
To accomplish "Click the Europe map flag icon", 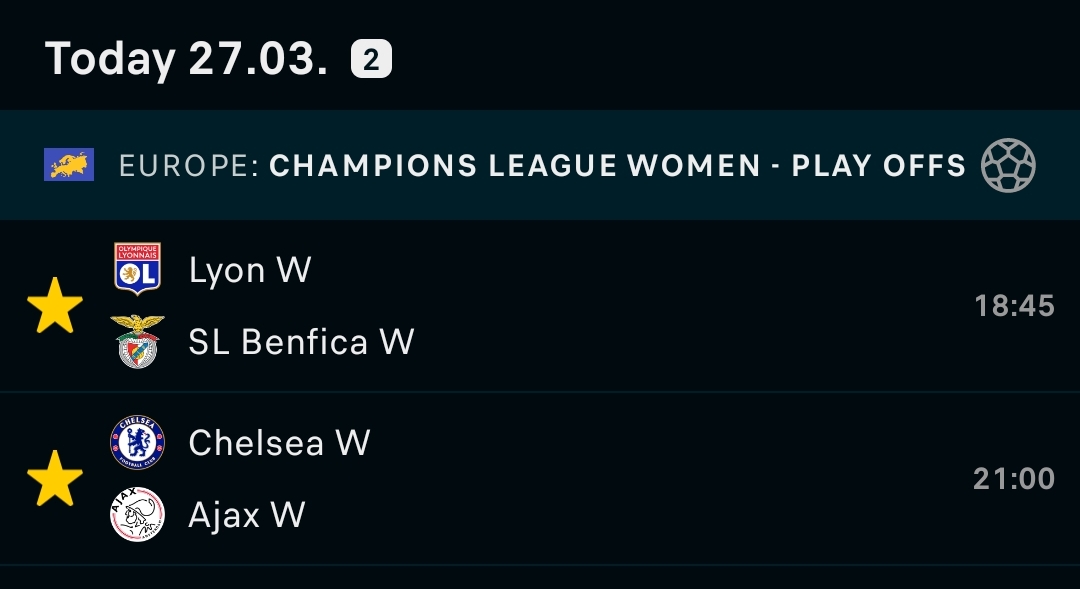I will point(69,165).
